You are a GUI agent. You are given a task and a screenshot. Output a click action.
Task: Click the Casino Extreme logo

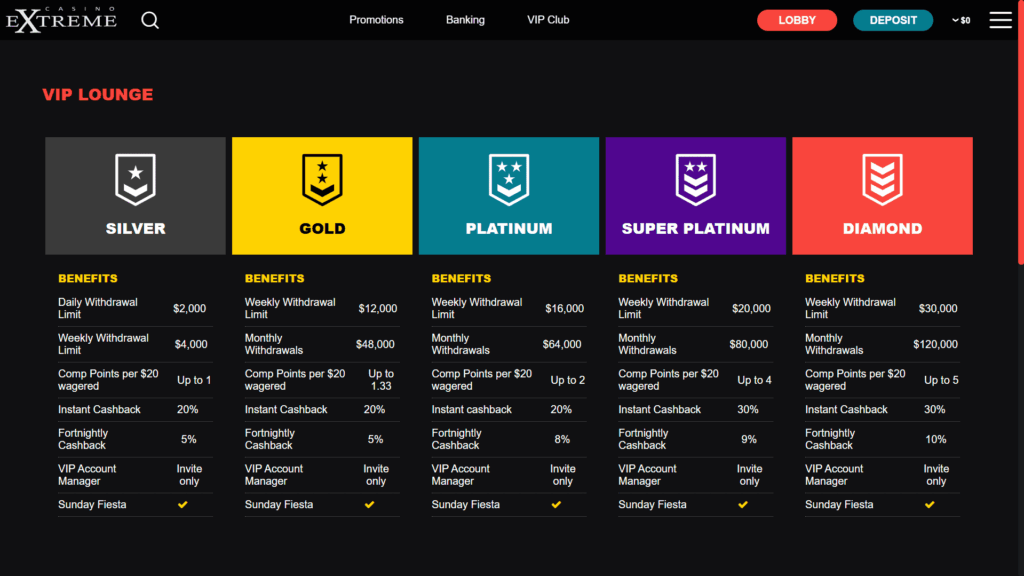click(x=62, y=20)
